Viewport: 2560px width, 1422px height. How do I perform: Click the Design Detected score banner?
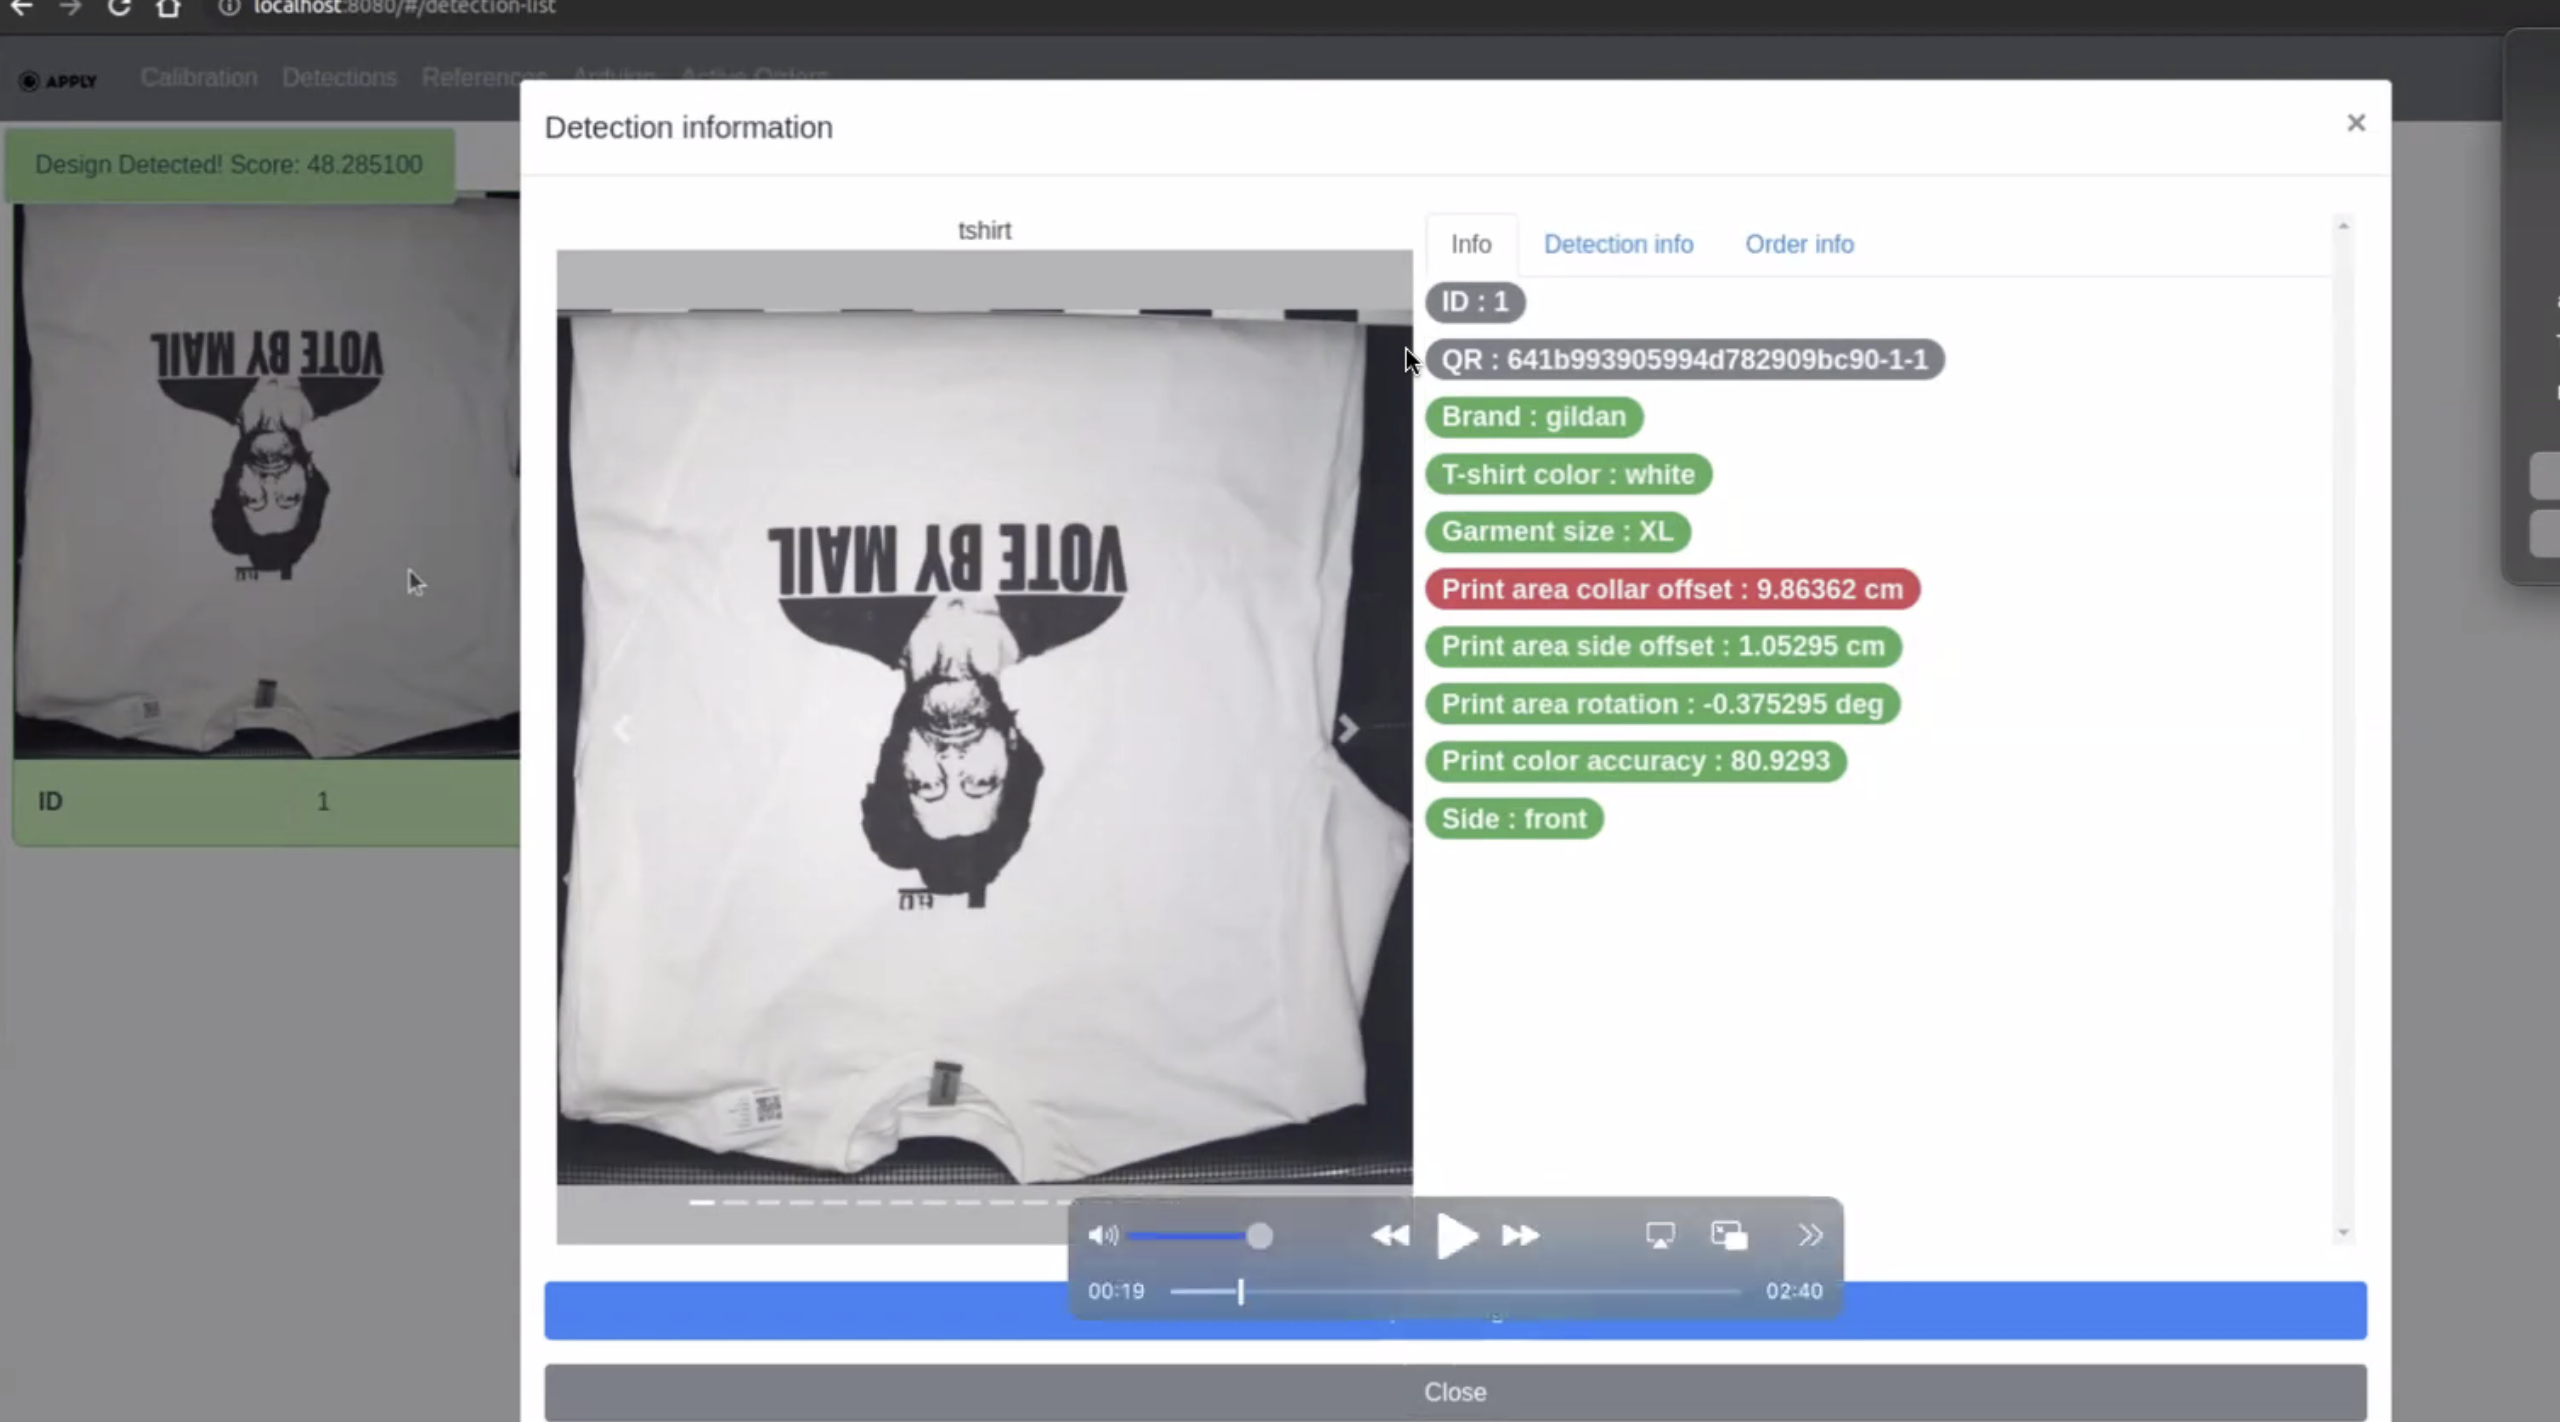pyautogui.click(x=229, y=165)
